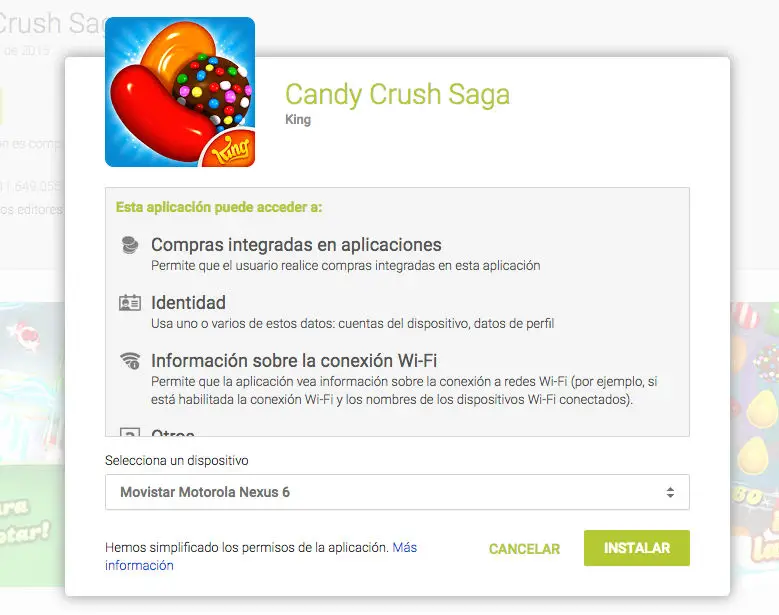
Task: Click the Otros permission entry
Action: pyautogui.click(x=172, y=432)
